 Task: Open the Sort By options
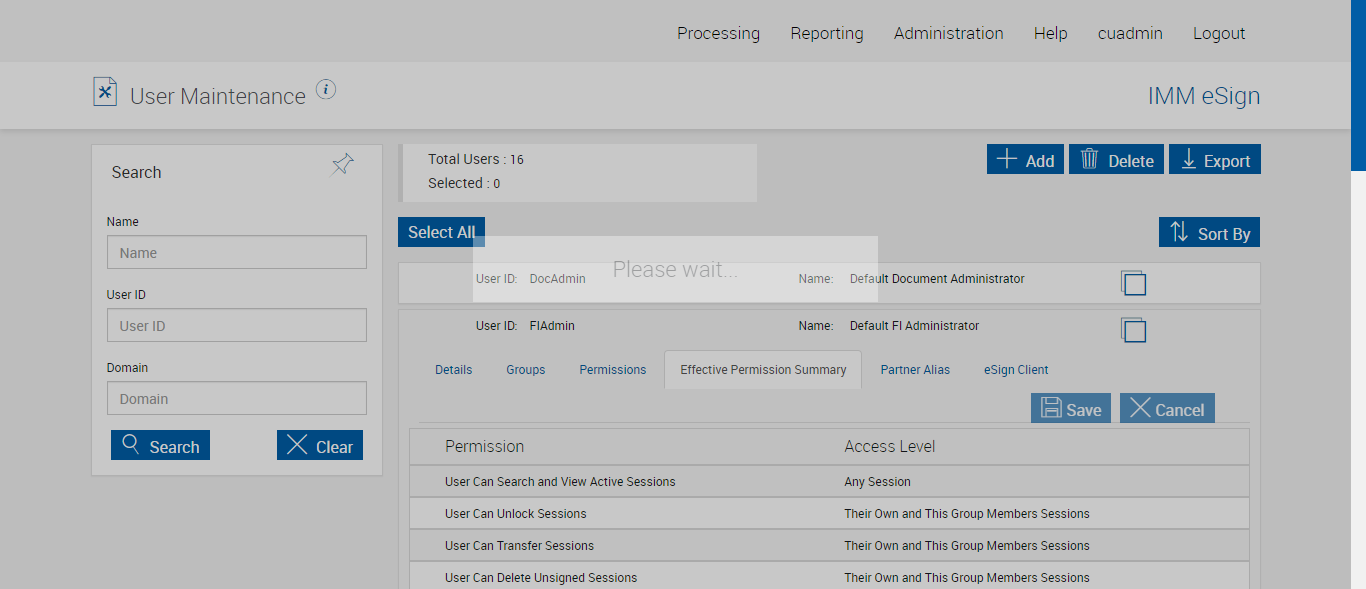[x=1210, y=233]
